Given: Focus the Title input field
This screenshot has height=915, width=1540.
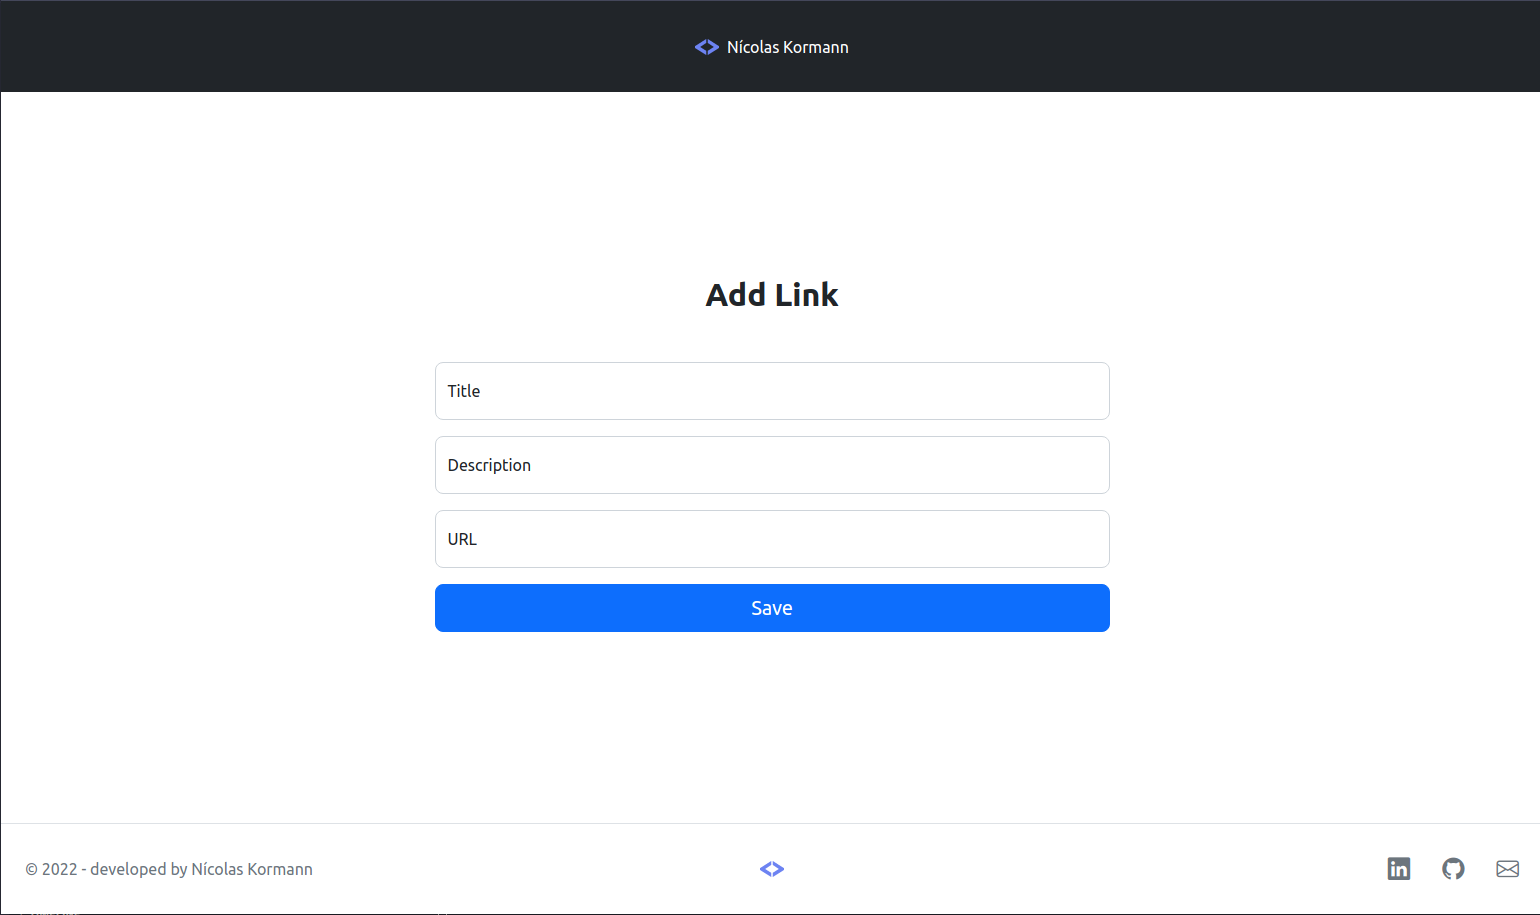Looking at the screenshot, I should pos(772,391).
